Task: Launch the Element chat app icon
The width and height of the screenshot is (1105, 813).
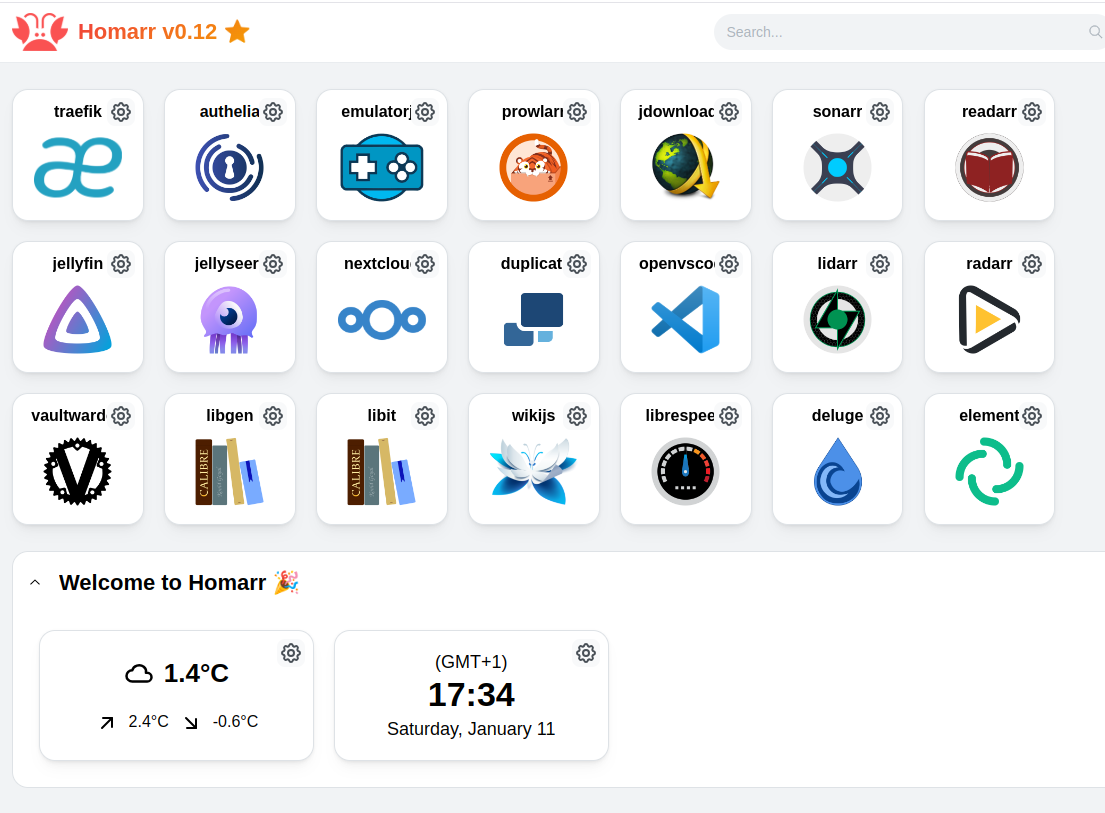Action: (989, 471)
